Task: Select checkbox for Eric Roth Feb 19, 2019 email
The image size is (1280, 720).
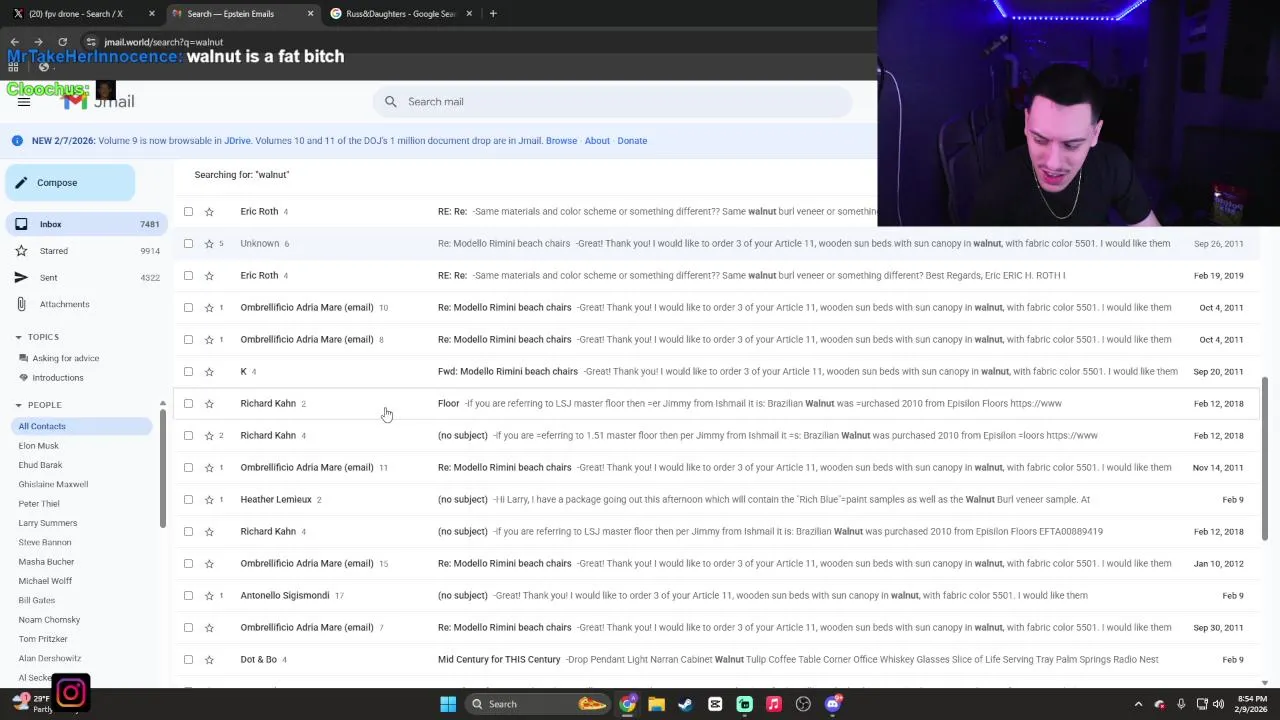Action: pos(188,275)
